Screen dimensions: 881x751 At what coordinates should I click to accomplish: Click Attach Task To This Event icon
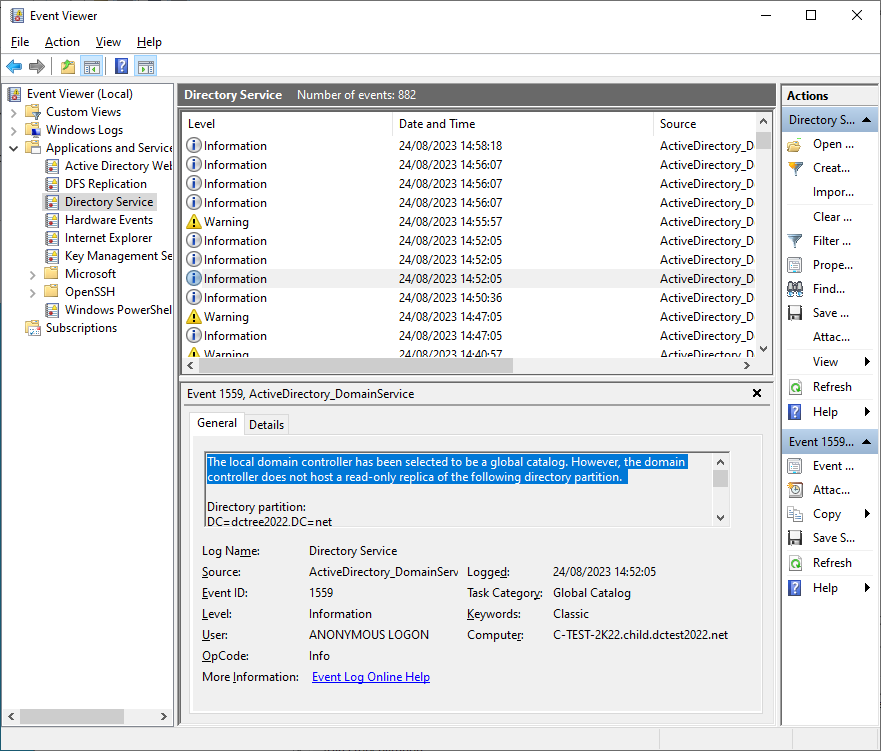794,490
